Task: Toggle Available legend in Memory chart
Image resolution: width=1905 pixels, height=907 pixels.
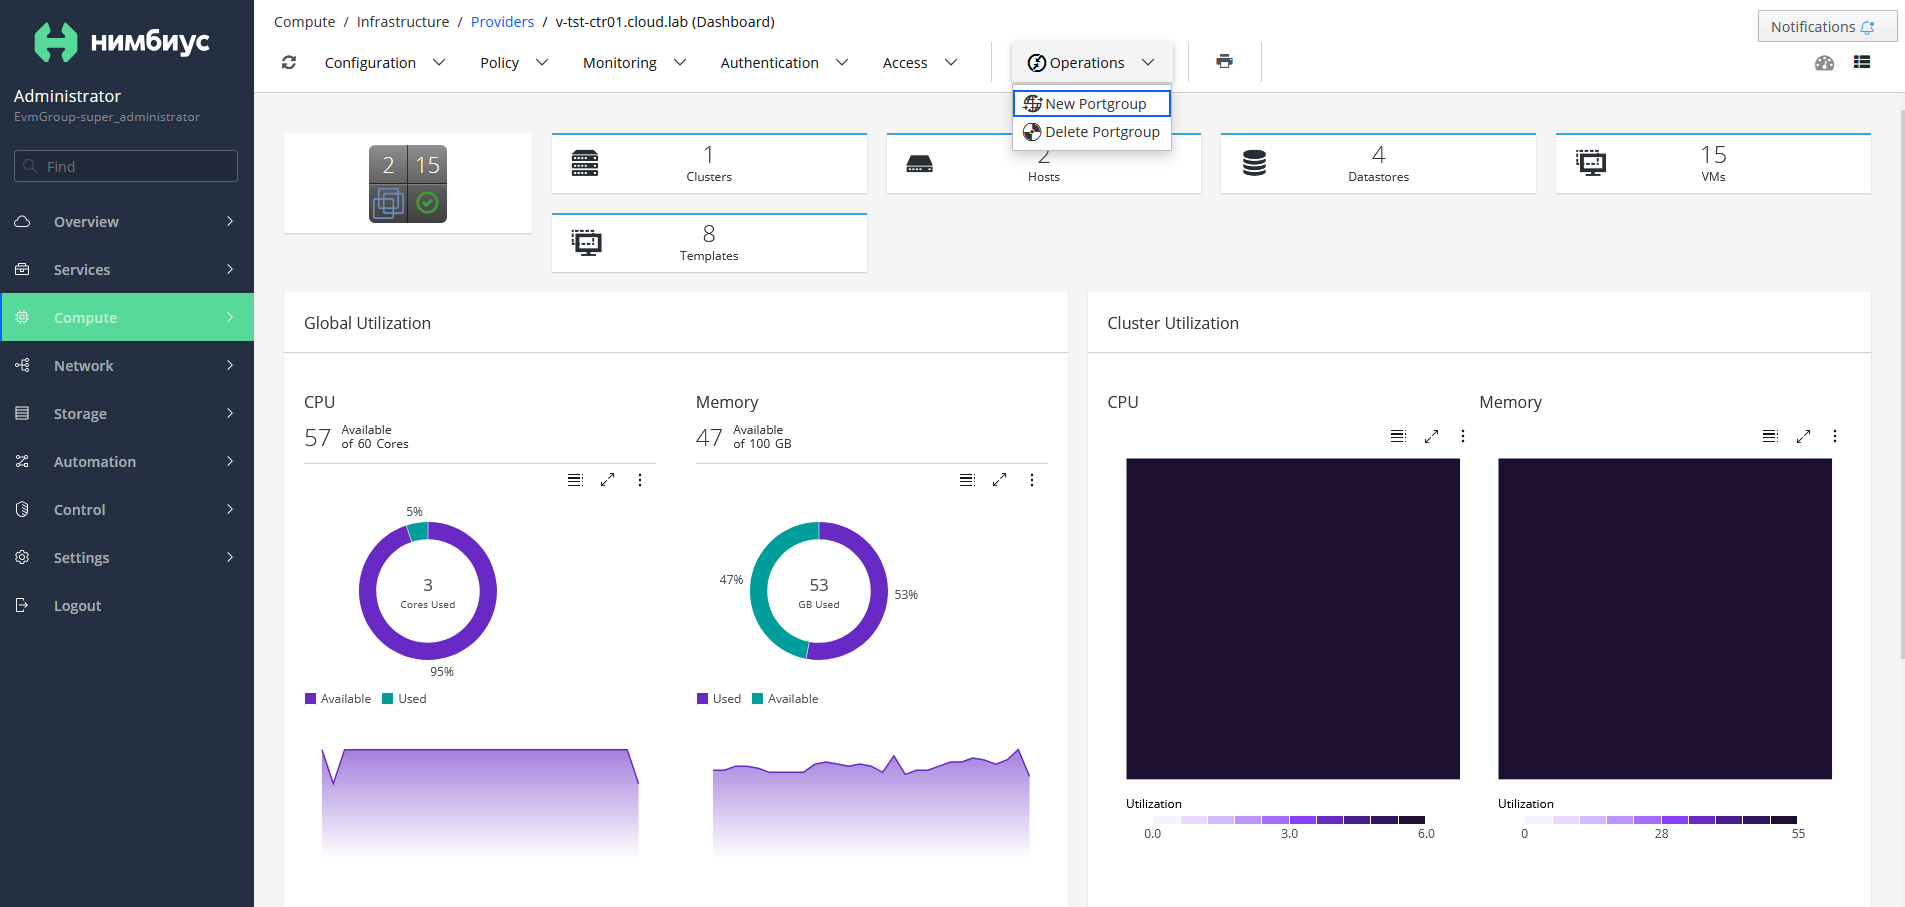Action: pyautogui.click(x=785, y=699)
